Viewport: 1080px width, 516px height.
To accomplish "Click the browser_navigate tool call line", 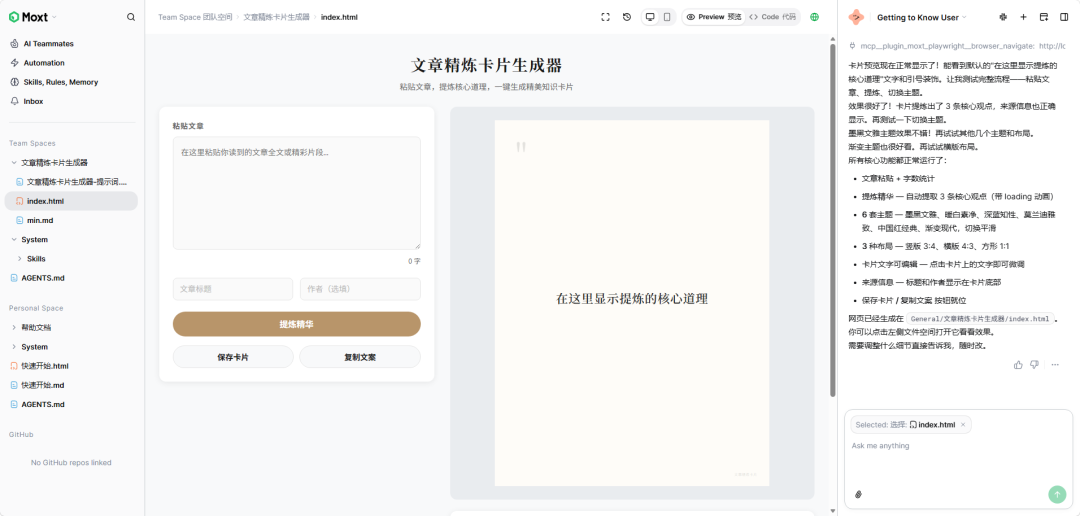I will coord(957,46).
